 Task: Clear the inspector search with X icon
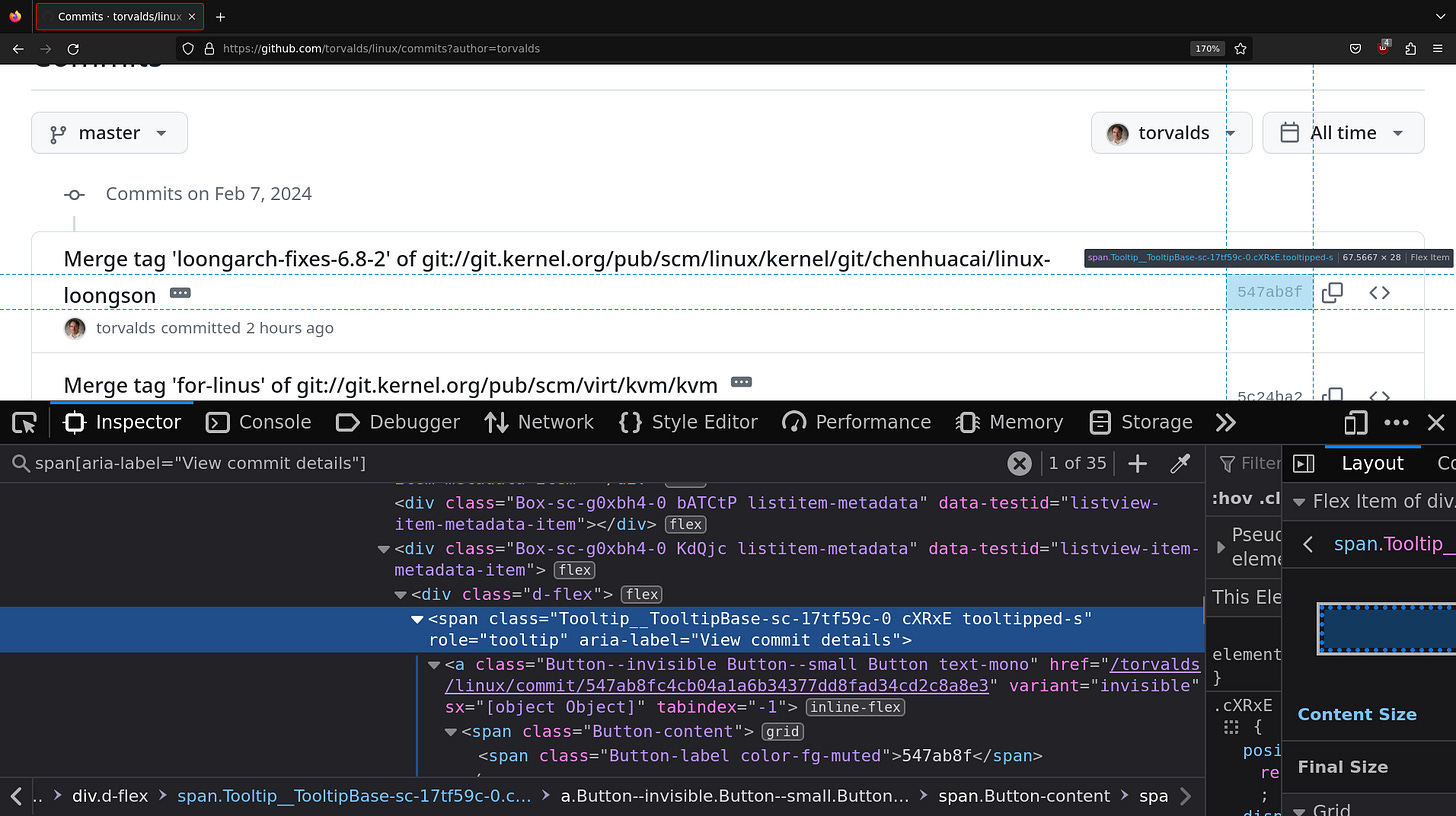click(x=1019, y=463)
